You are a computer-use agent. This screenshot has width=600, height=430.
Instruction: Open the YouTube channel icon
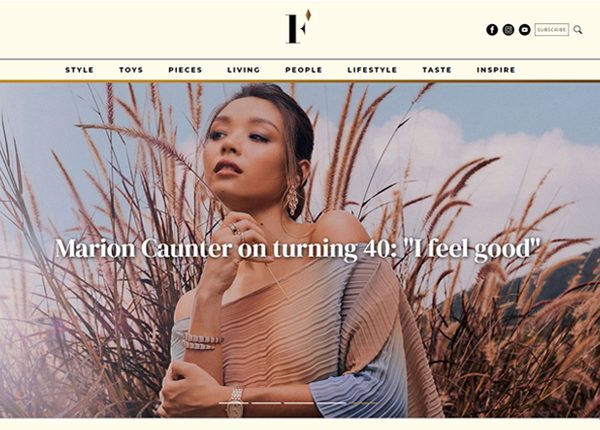(524, 29)
